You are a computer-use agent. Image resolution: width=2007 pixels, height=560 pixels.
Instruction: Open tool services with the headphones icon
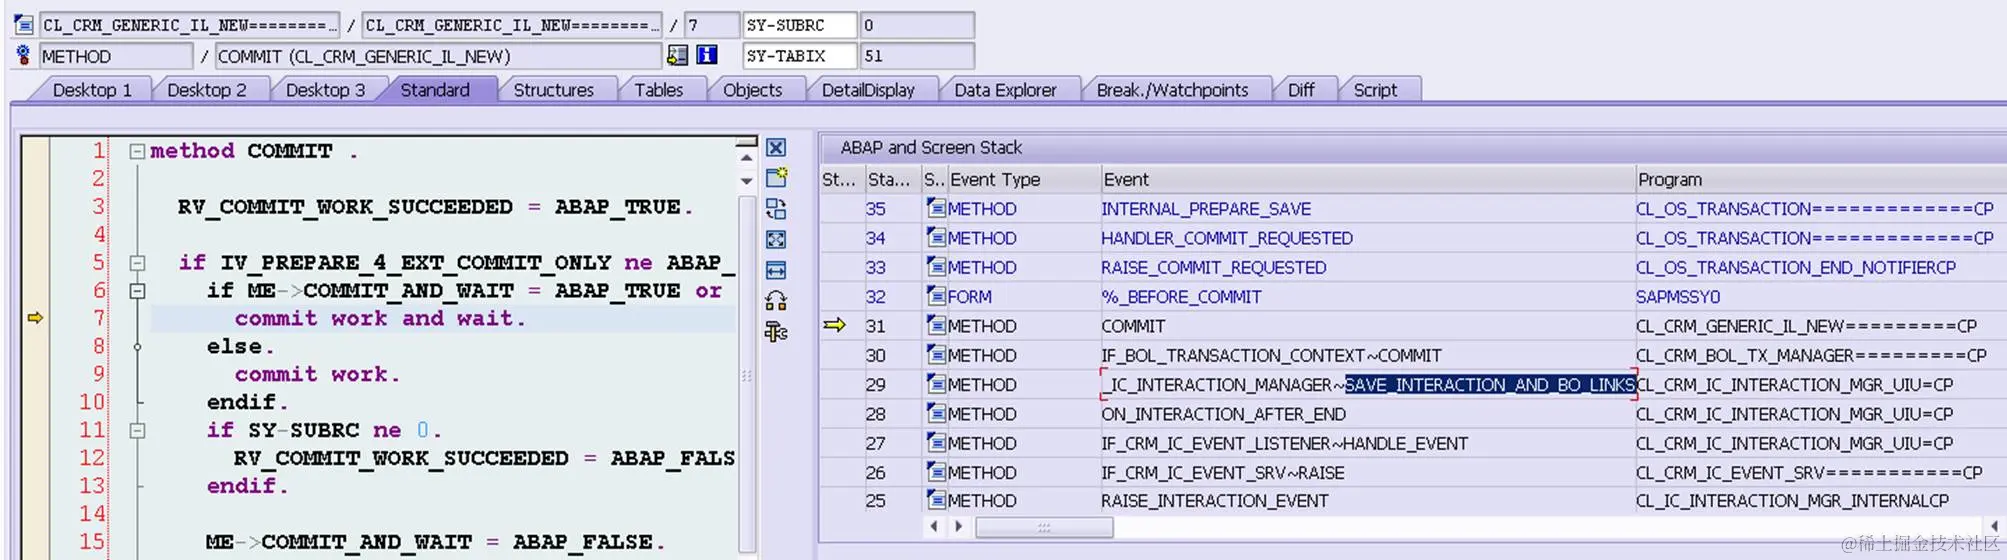tap(775, 301)
